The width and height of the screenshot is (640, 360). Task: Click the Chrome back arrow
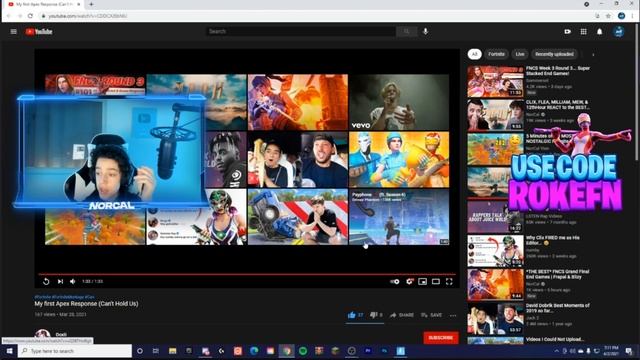[9, 16]
